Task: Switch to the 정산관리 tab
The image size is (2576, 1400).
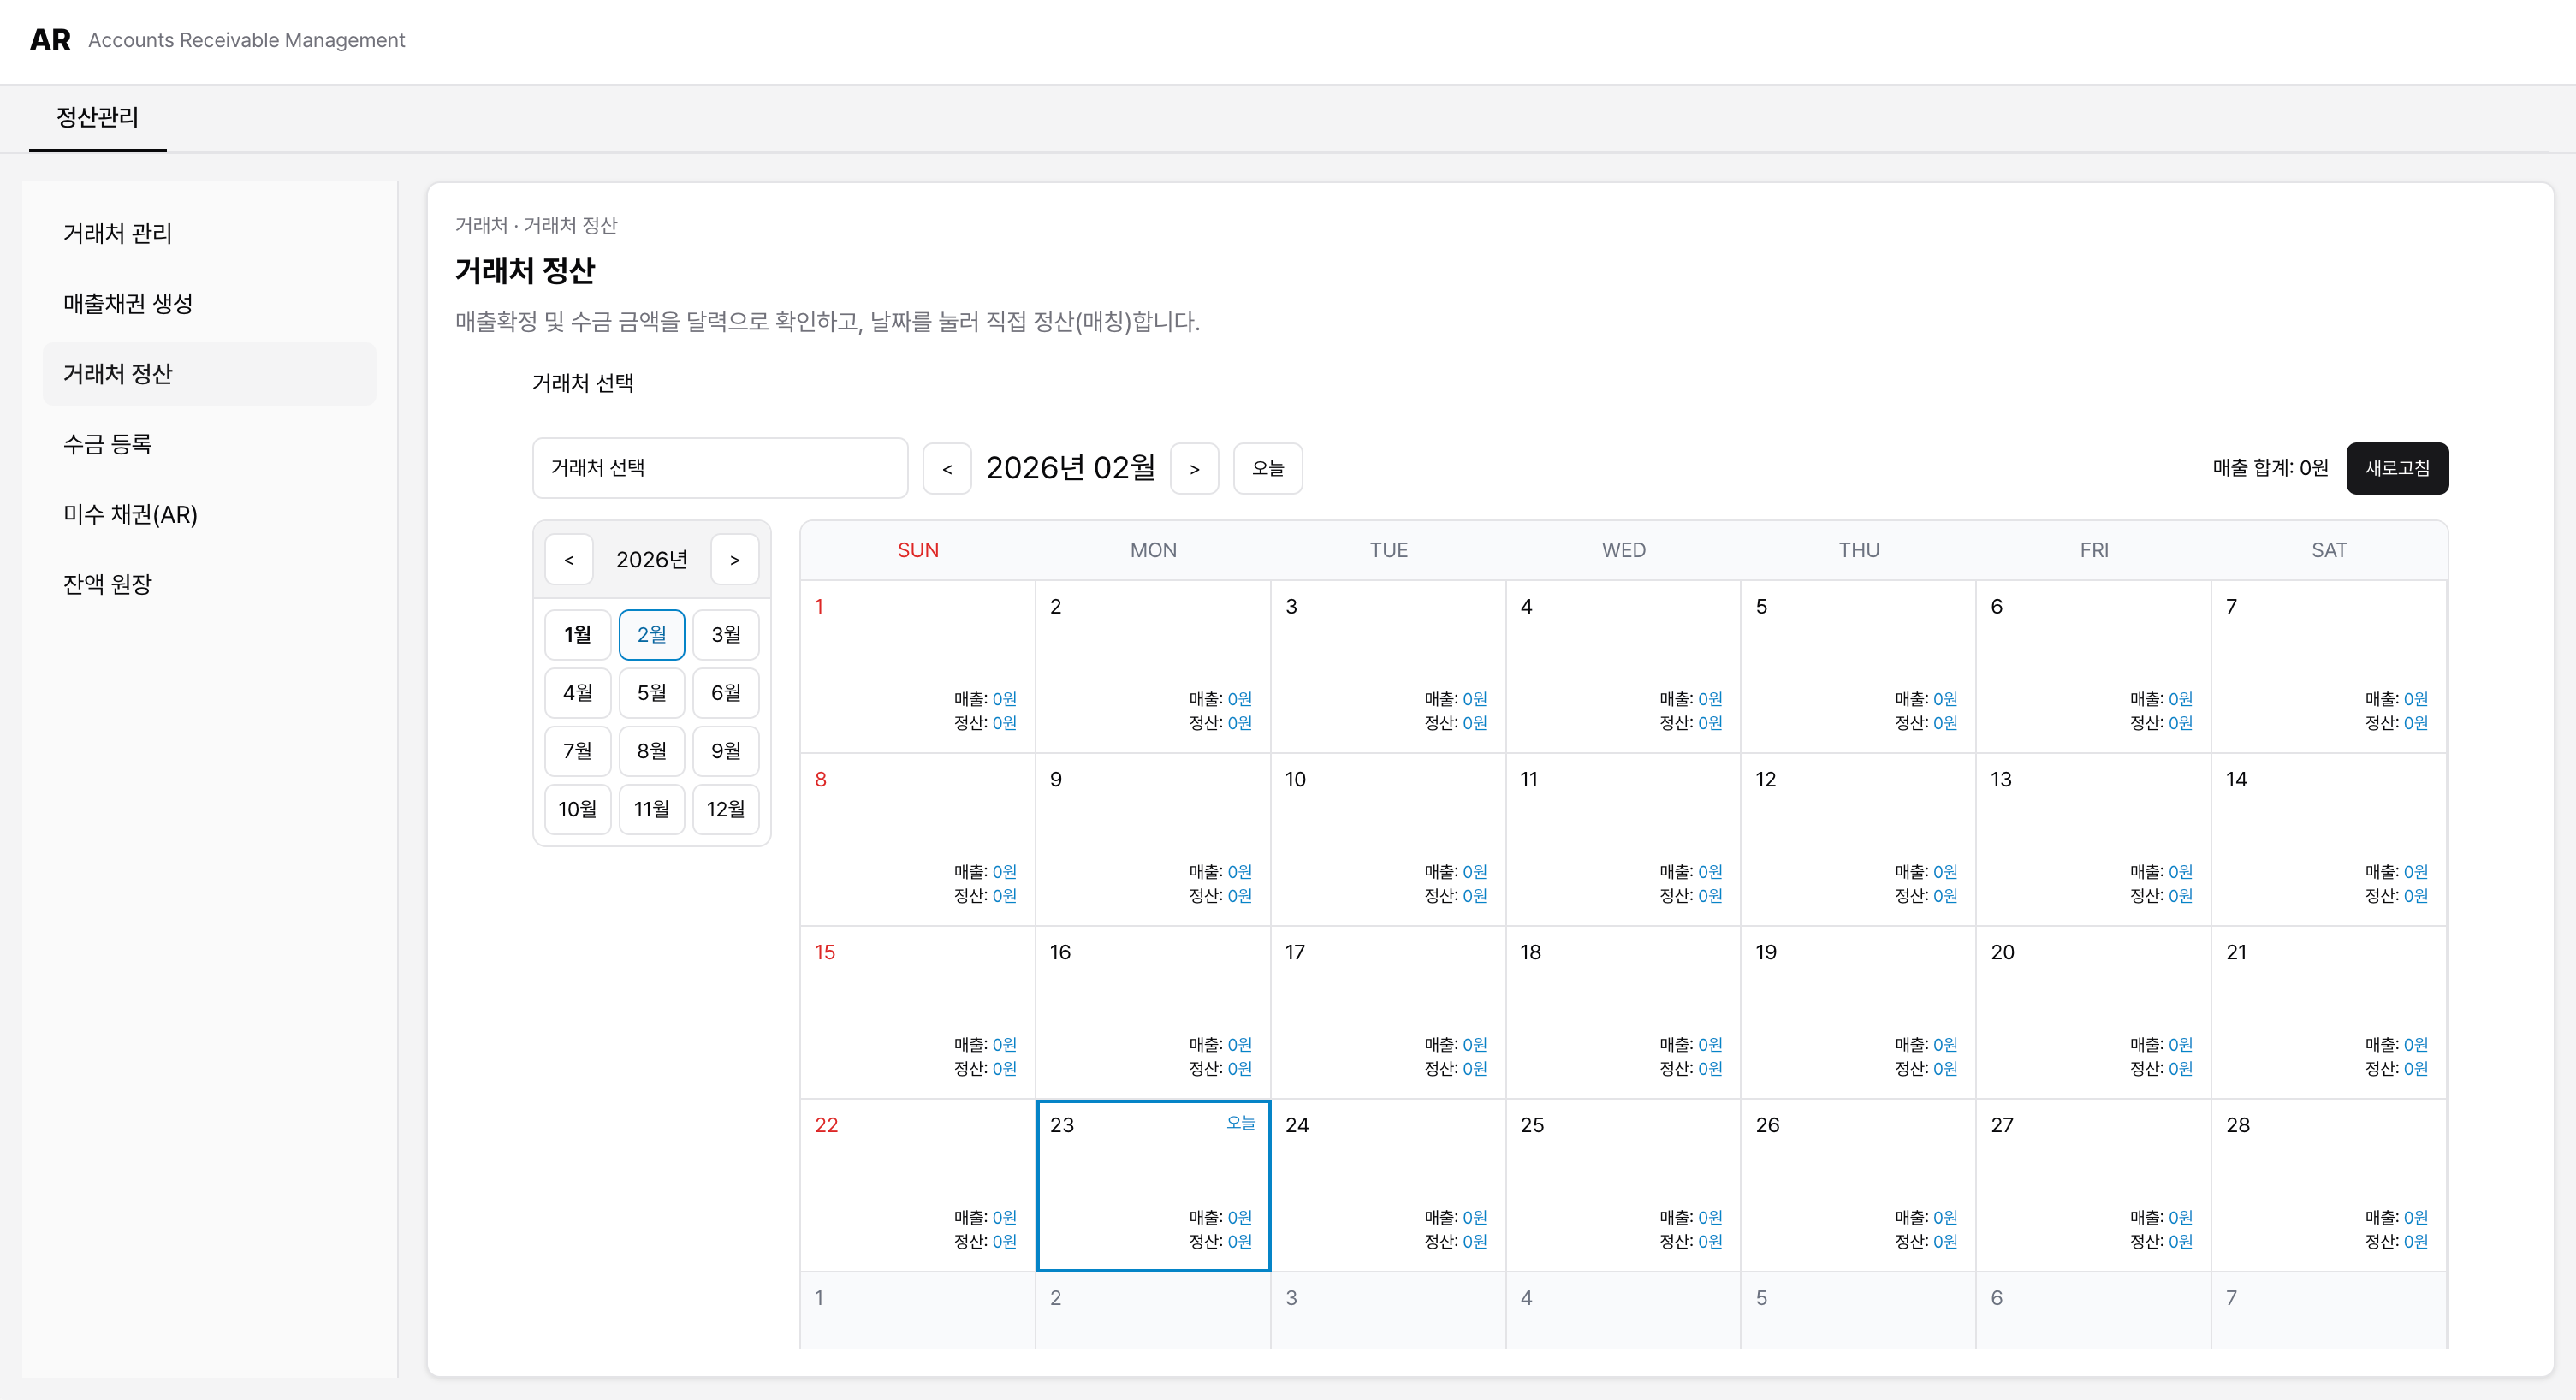Action: point(97,117)
